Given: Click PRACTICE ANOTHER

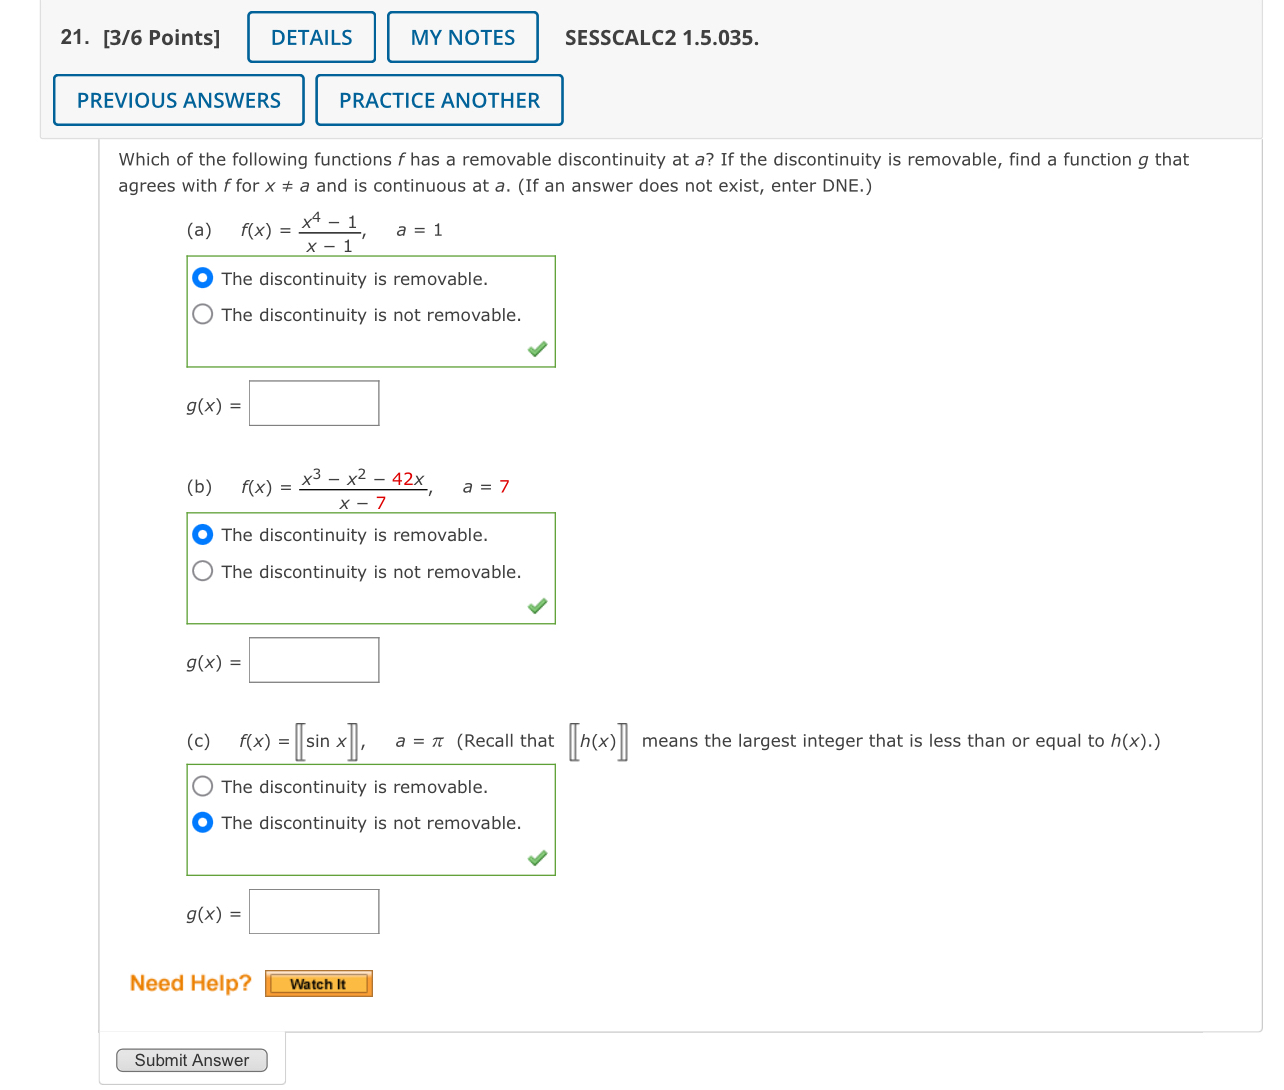Looking at the screenshot, I should [439, 100].
